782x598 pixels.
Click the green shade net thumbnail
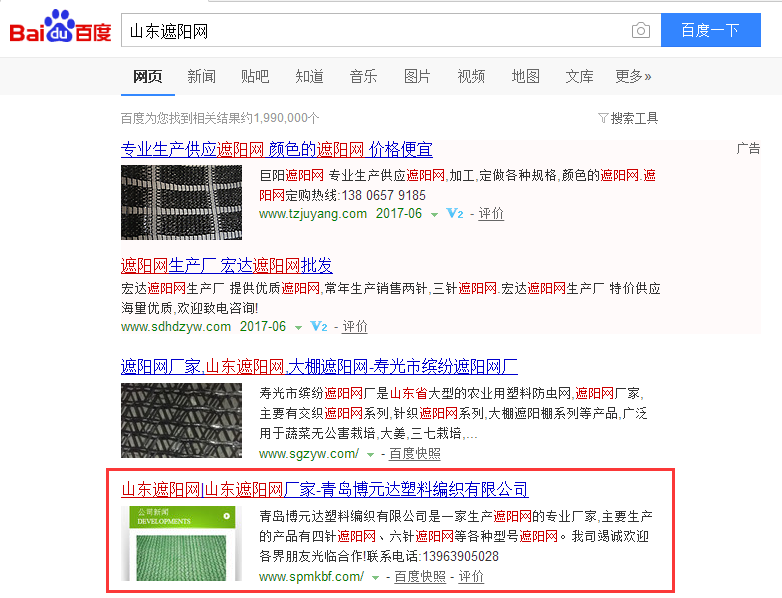(182, 544)
